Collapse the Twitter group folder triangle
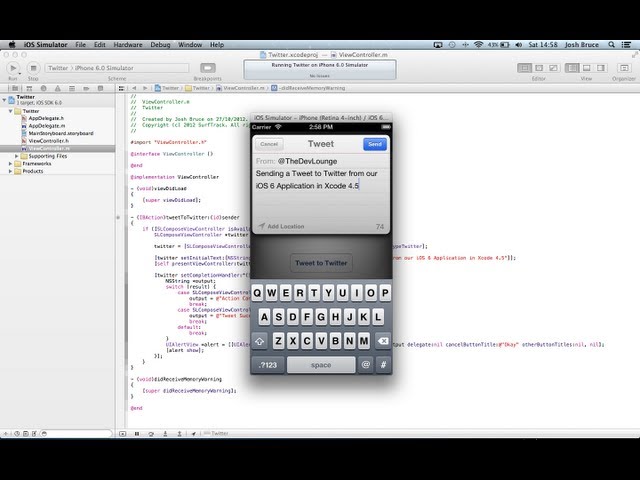 [11, 111]
